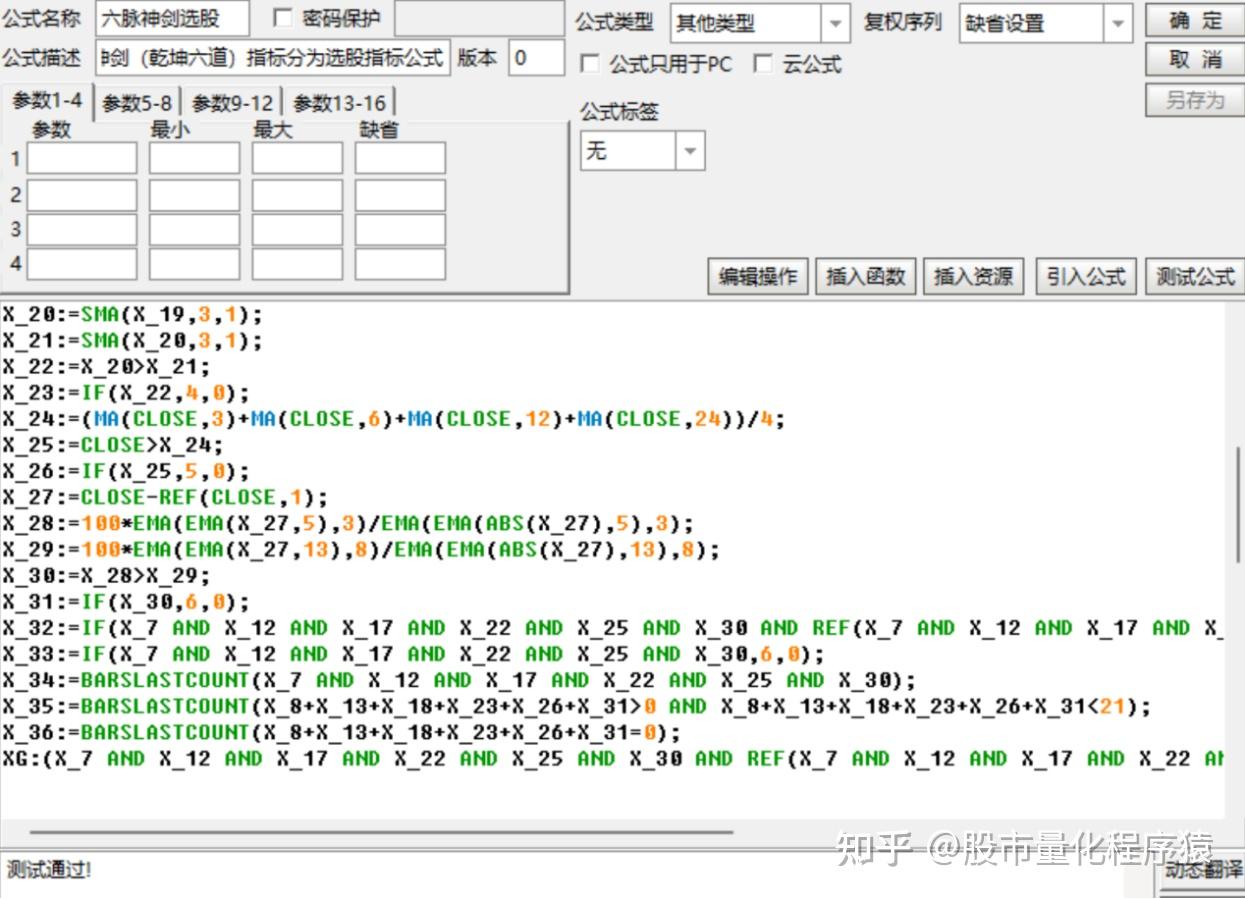Run the 测试公式 button
Screen dimensions: 1245x899
(1195, 276)
